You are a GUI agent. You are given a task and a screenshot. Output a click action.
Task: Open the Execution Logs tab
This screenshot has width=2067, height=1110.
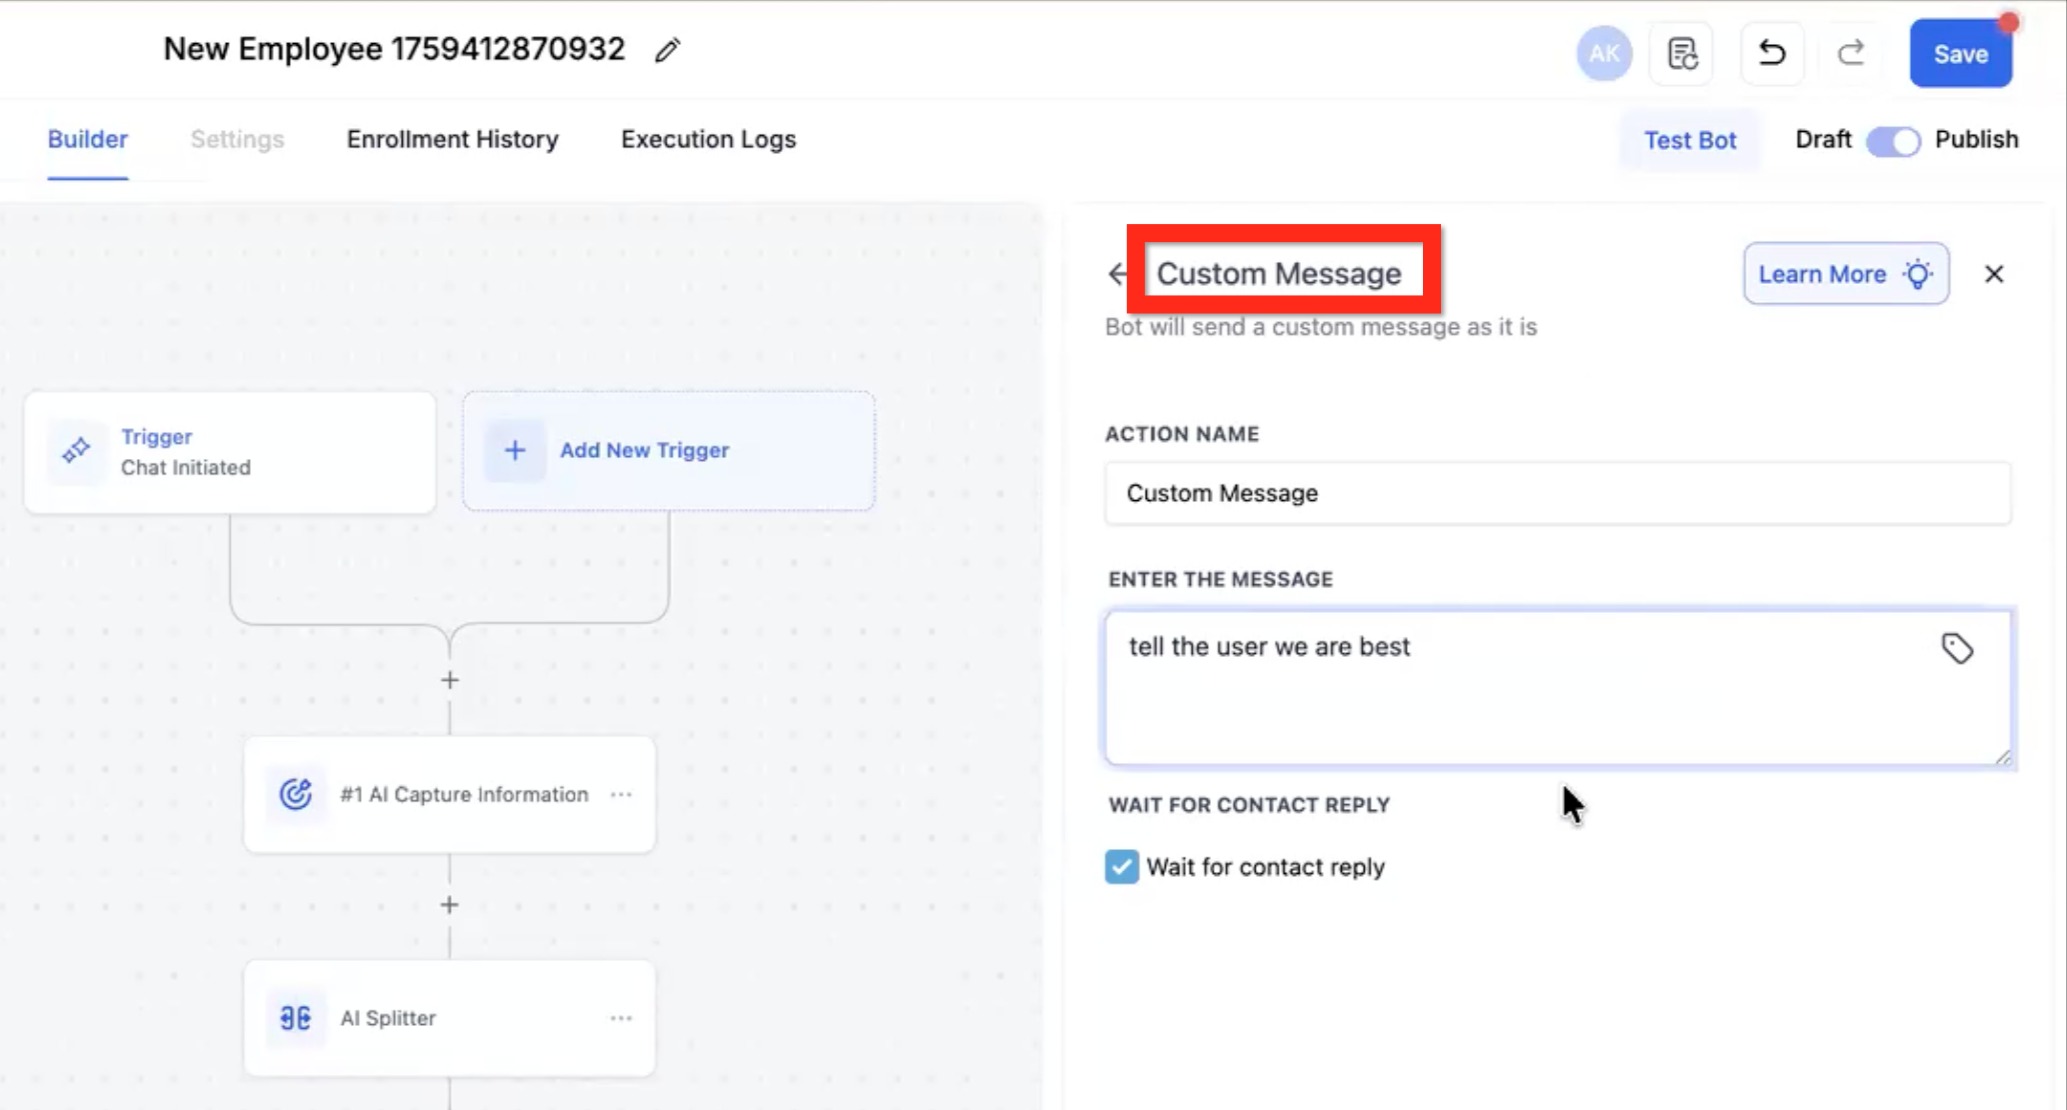(708, 140)
